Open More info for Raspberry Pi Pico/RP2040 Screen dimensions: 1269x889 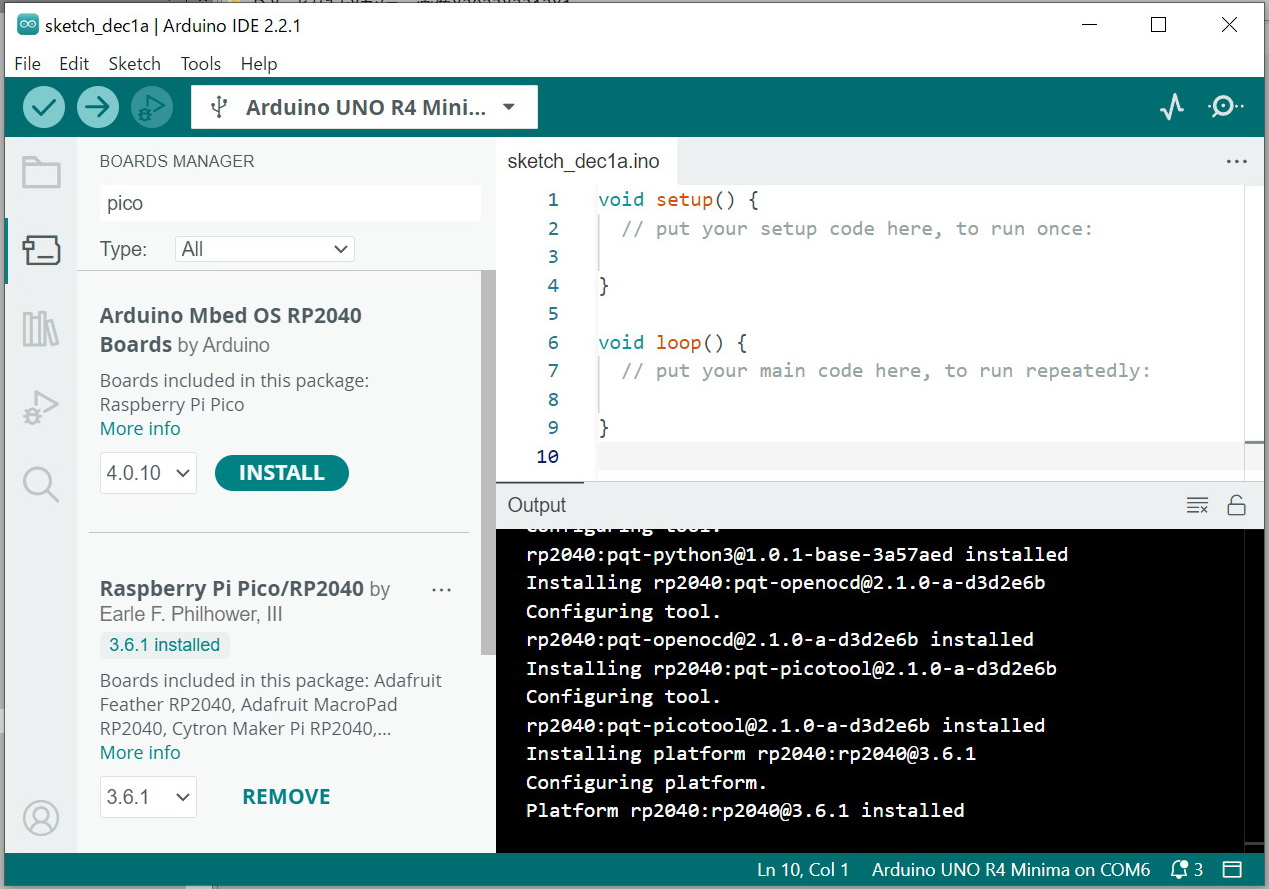point(140,753)
